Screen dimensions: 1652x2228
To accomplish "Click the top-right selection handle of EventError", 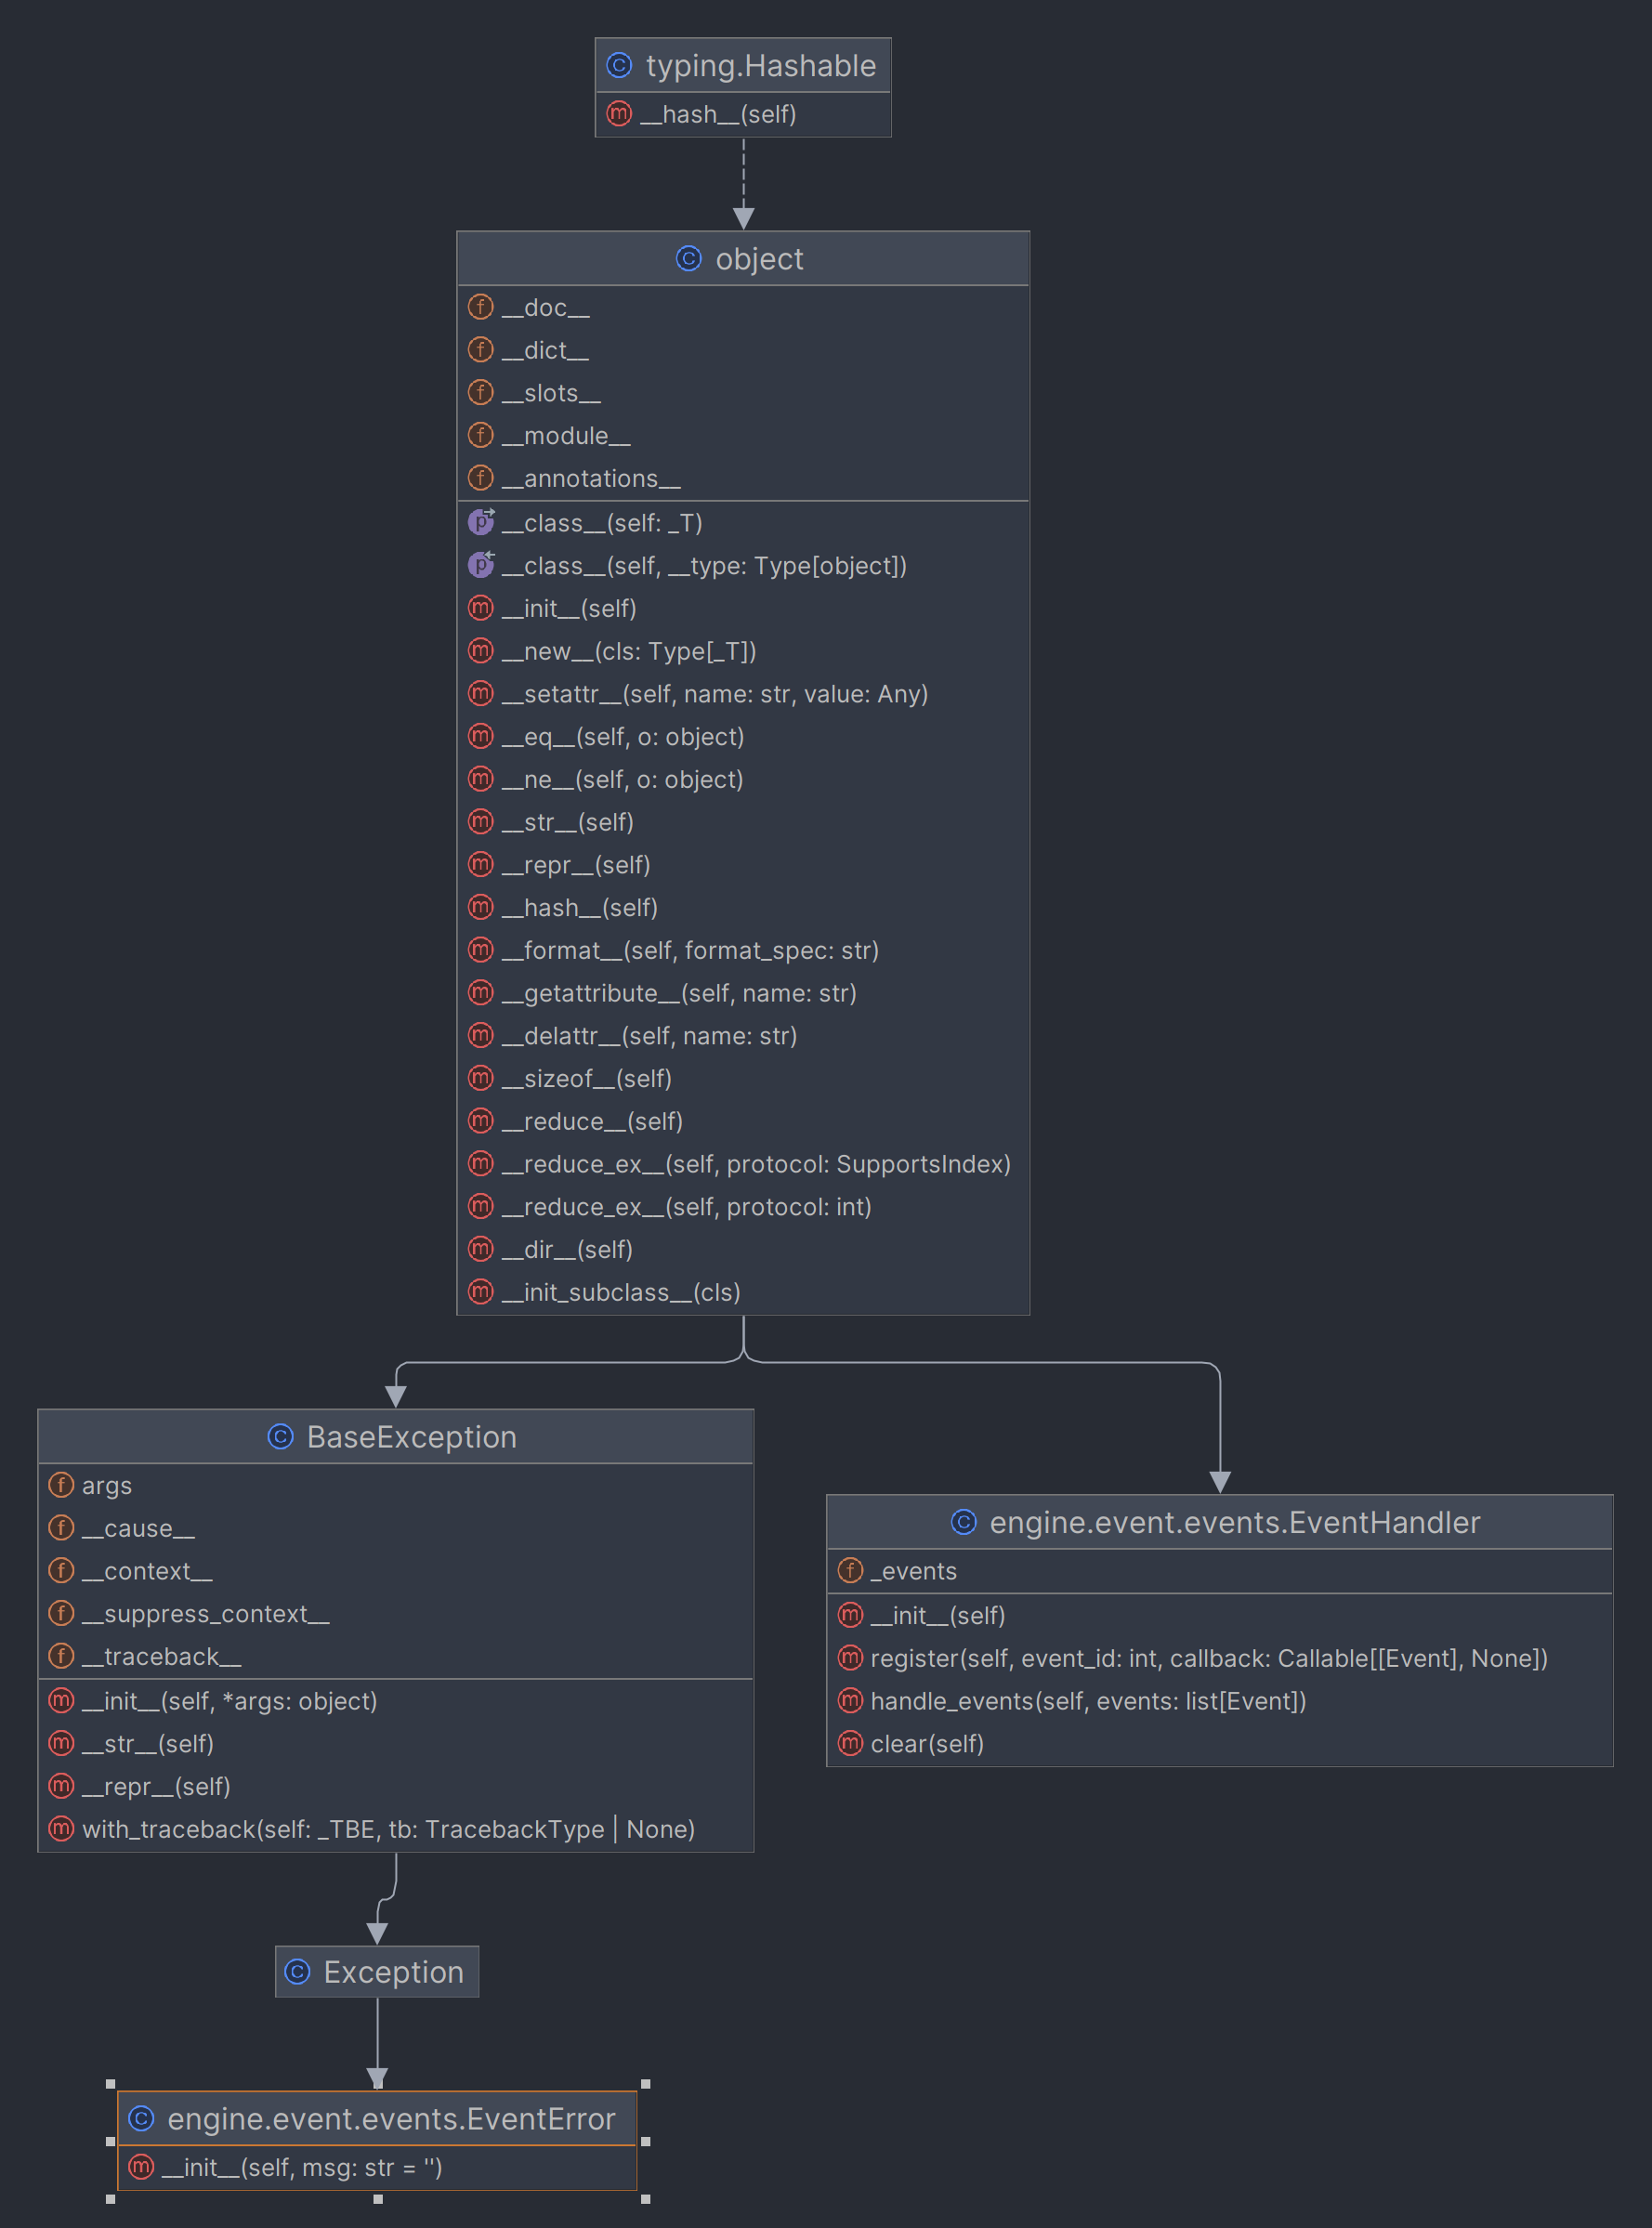I will [x=645, y=2084].
